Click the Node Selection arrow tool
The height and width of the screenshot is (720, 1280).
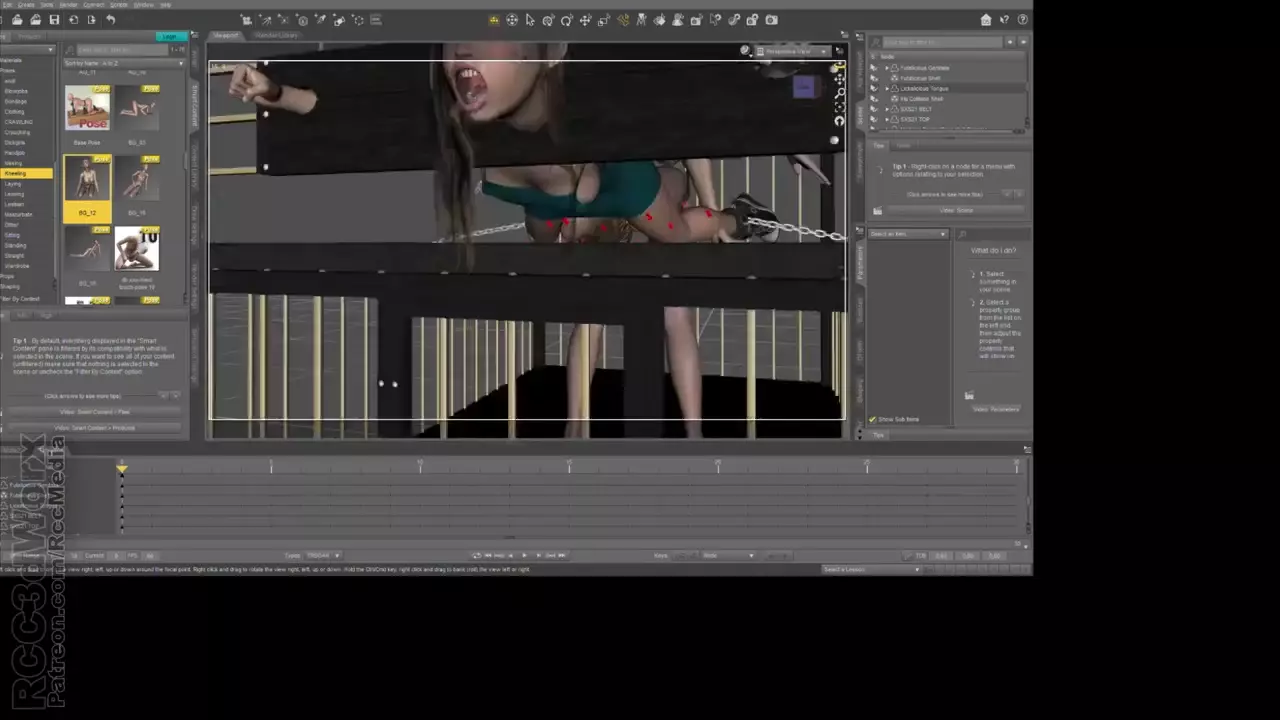[x=530, y=20]
